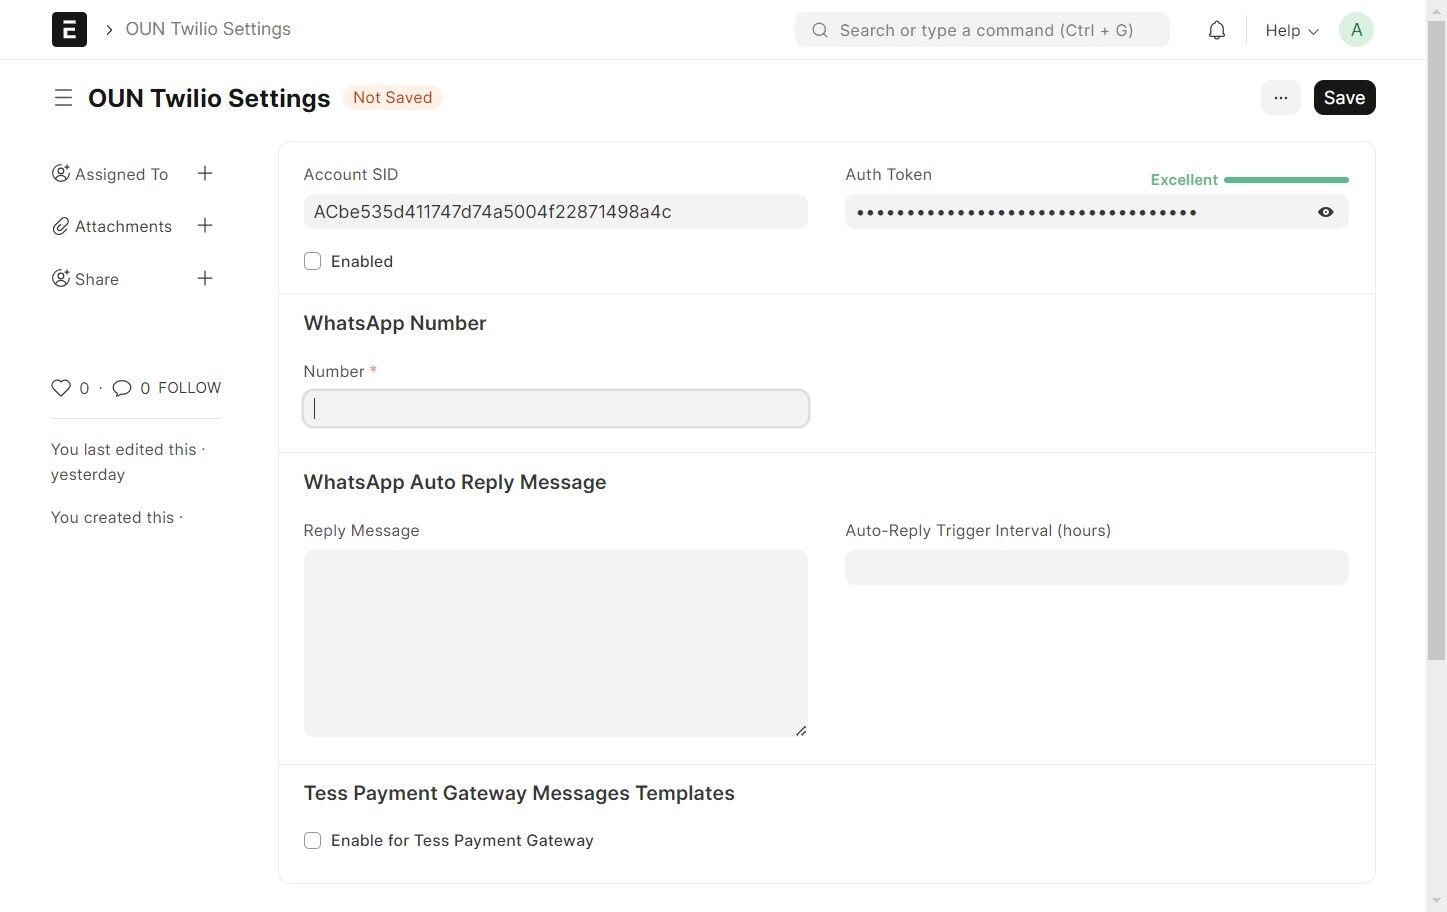
Task: Add an attachment with plus icon
Action: click(205, 226)
